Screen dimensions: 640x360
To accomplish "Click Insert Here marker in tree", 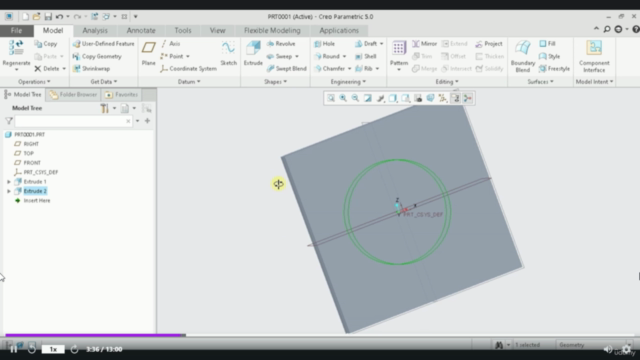I will [33, 201].
